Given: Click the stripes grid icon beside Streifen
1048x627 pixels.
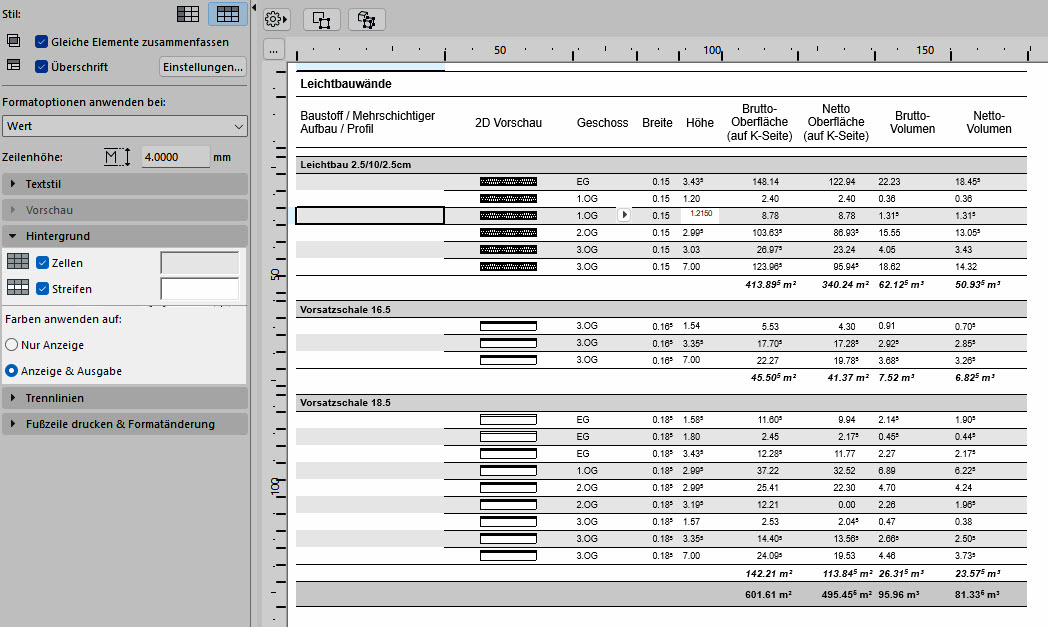Looking at the screenshot, I should [x=17, y=287].
